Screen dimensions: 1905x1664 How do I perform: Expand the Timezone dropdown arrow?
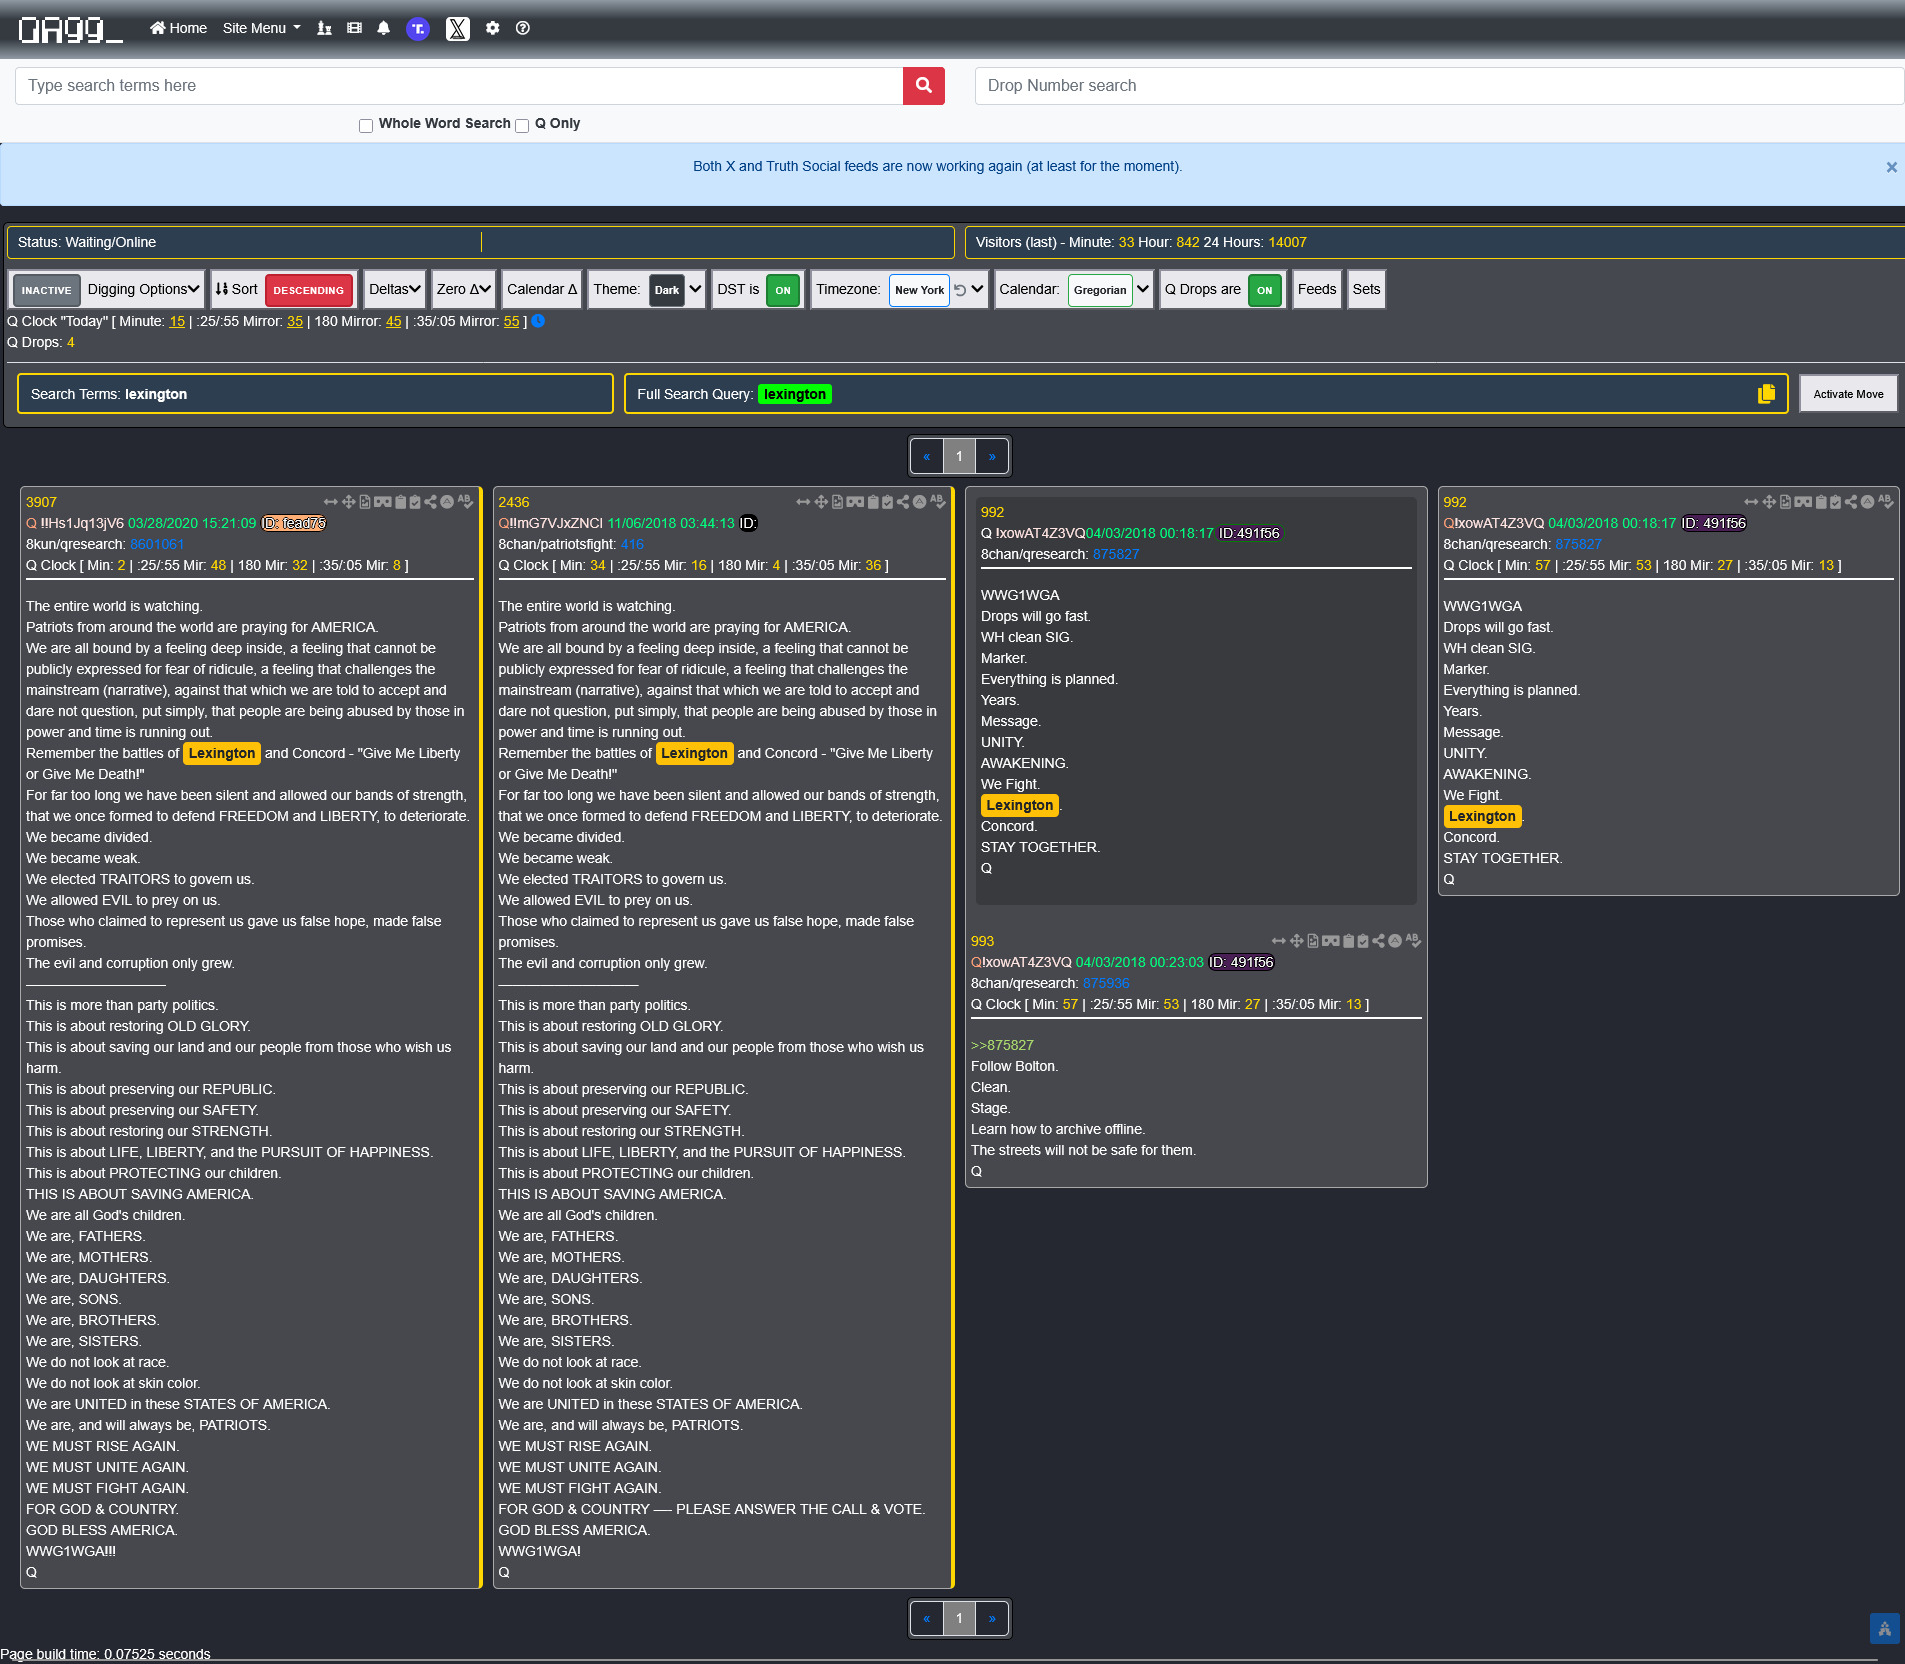pos(978,290)
